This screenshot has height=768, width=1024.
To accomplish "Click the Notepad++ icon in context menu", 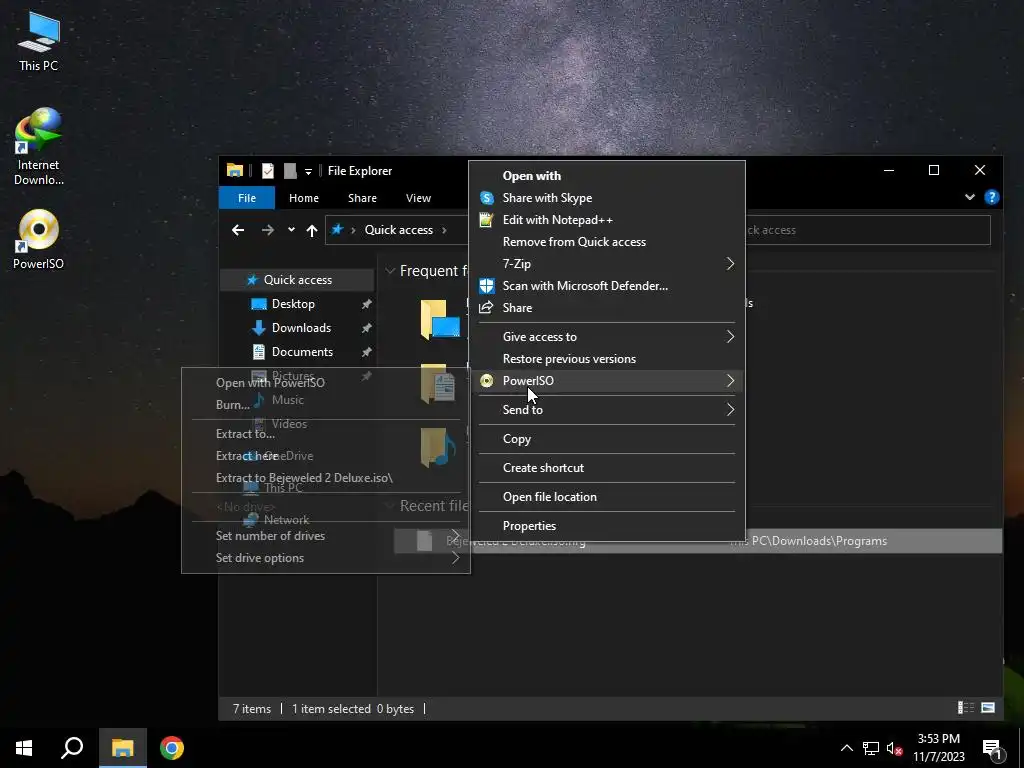I will [x=486, y=220].
